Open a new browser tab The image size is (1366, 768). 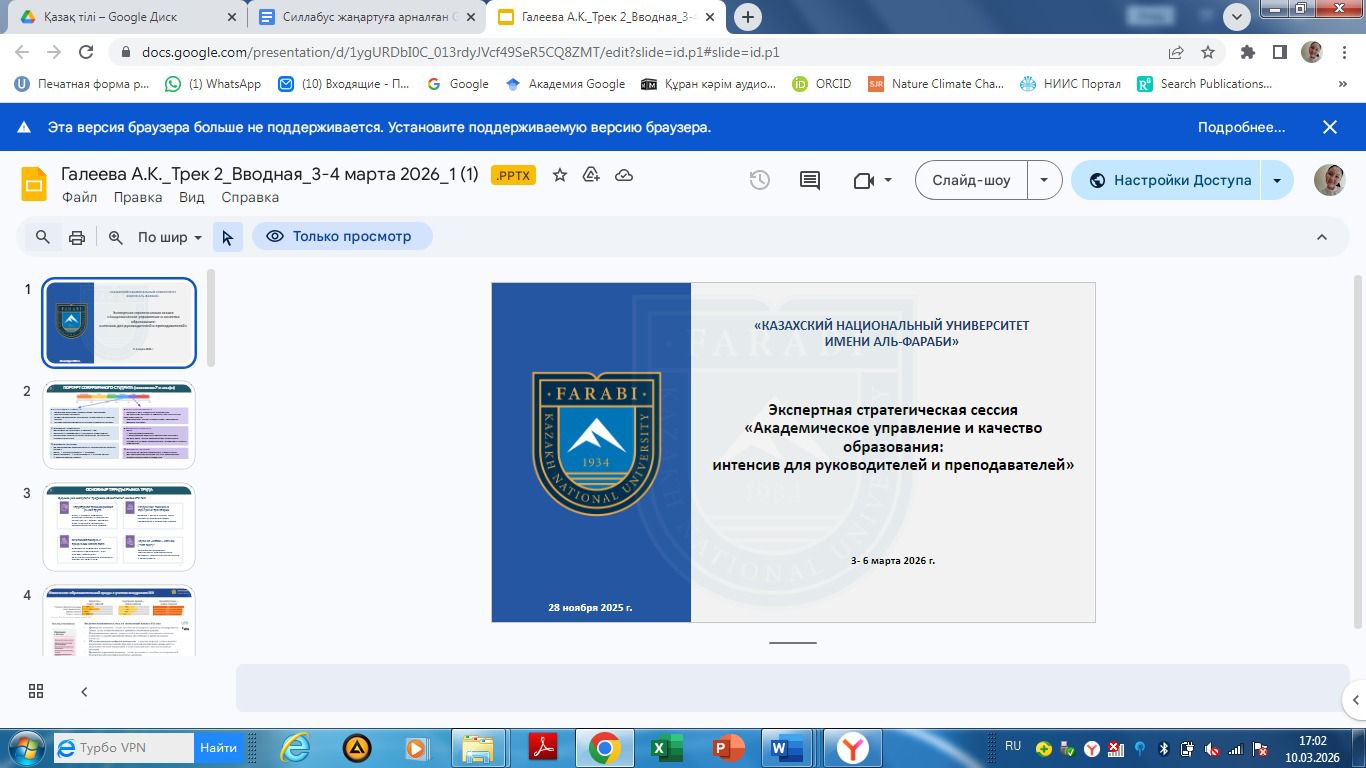coord(747,17)
